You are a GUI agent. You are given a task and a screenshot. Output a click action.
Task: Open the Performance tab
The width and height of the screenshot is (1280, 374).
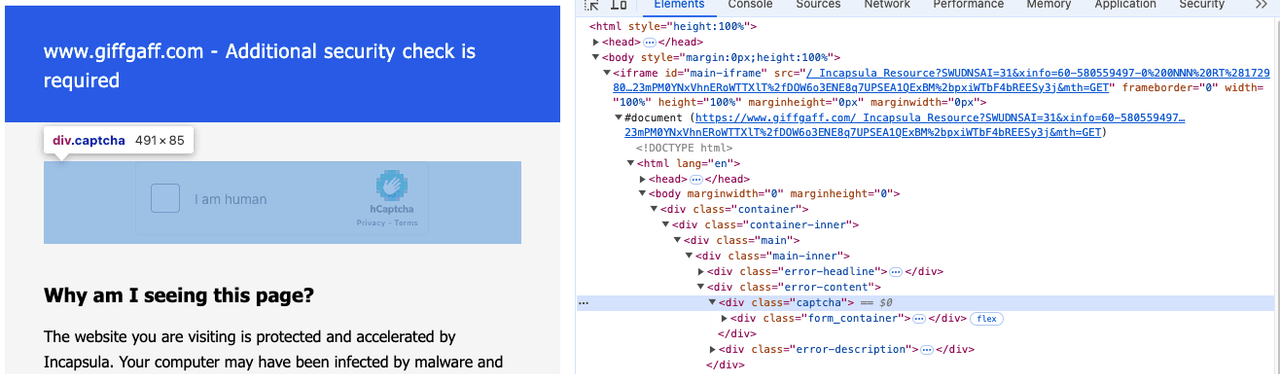coord(968,4)
